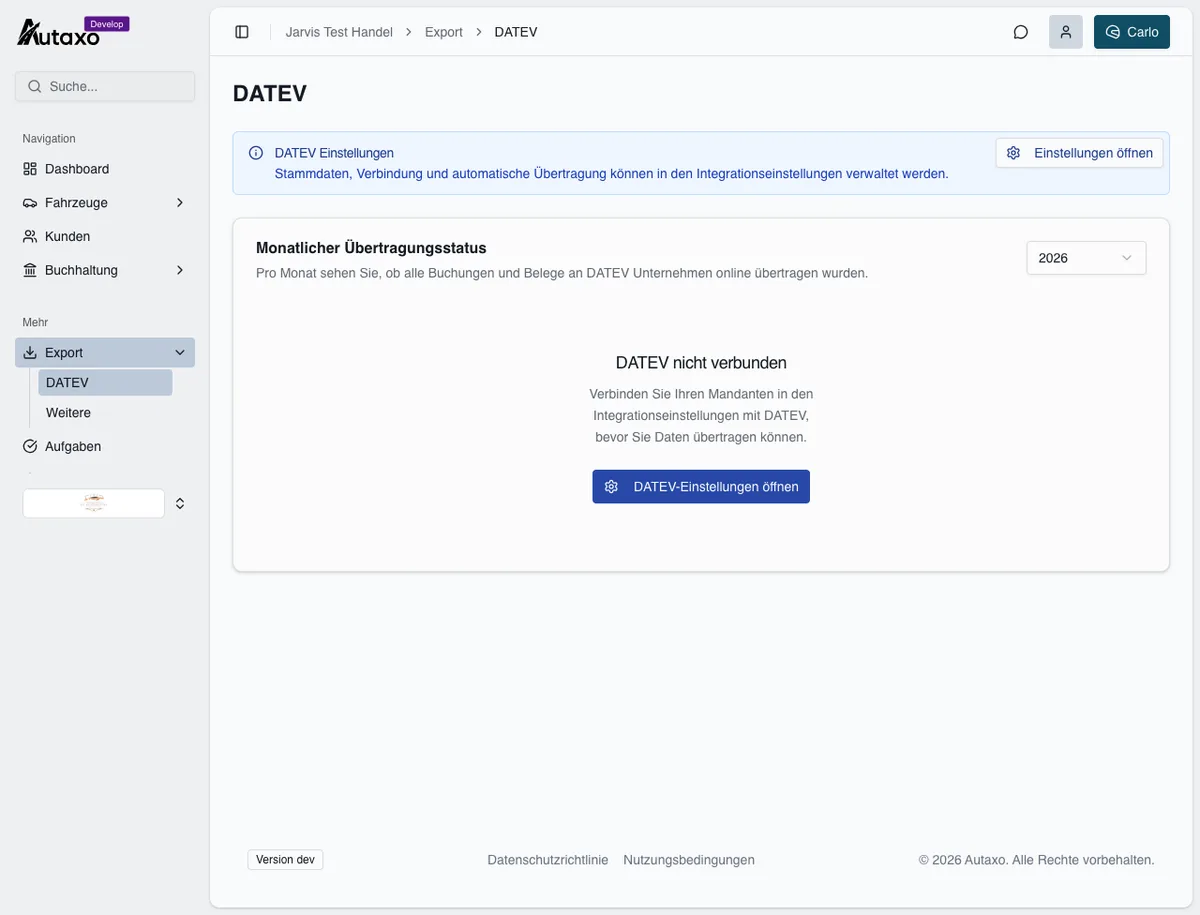Click the info icon in banner
The width and height of the screenshot is (1200, 915).
[x=256, y=153]
